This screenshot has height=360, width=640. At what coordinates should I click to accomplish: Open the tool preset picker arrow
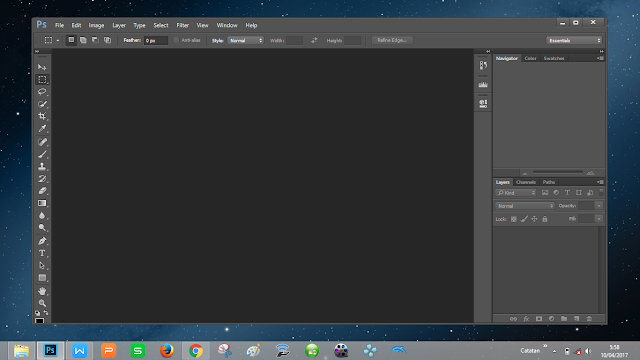[58, 40]
